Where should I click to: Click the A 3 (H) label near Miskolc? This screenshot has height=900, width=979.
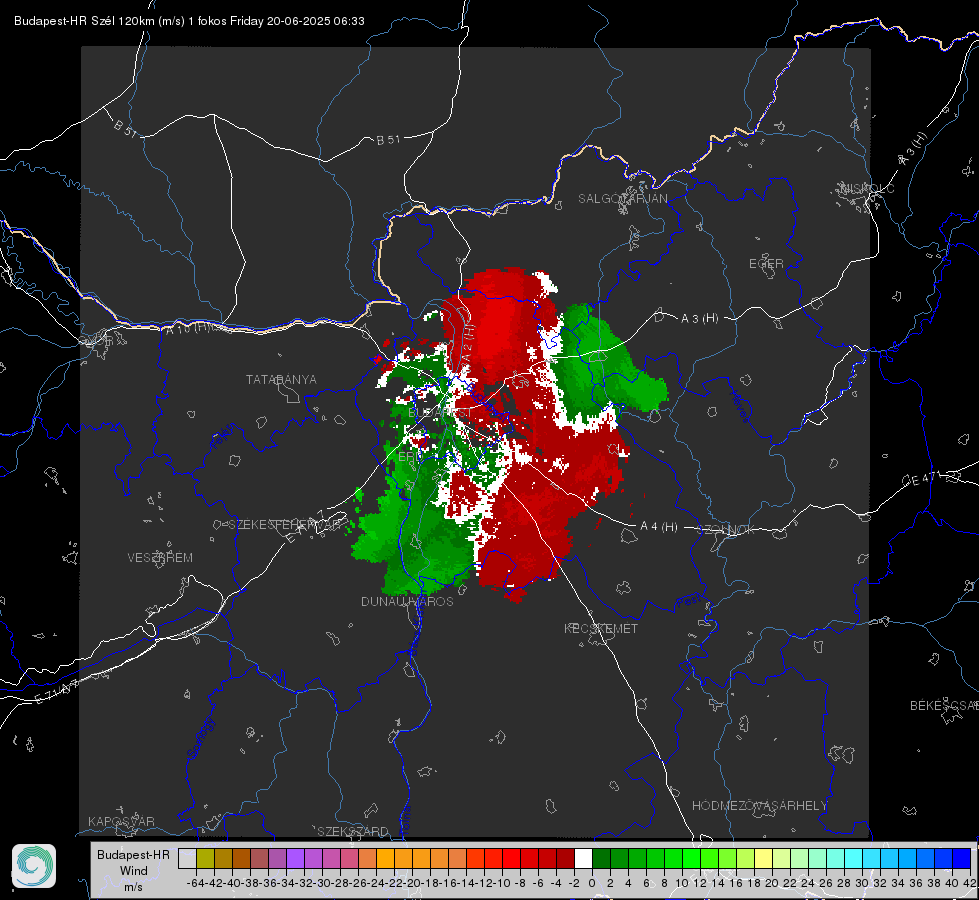click(x=913, y=149)
